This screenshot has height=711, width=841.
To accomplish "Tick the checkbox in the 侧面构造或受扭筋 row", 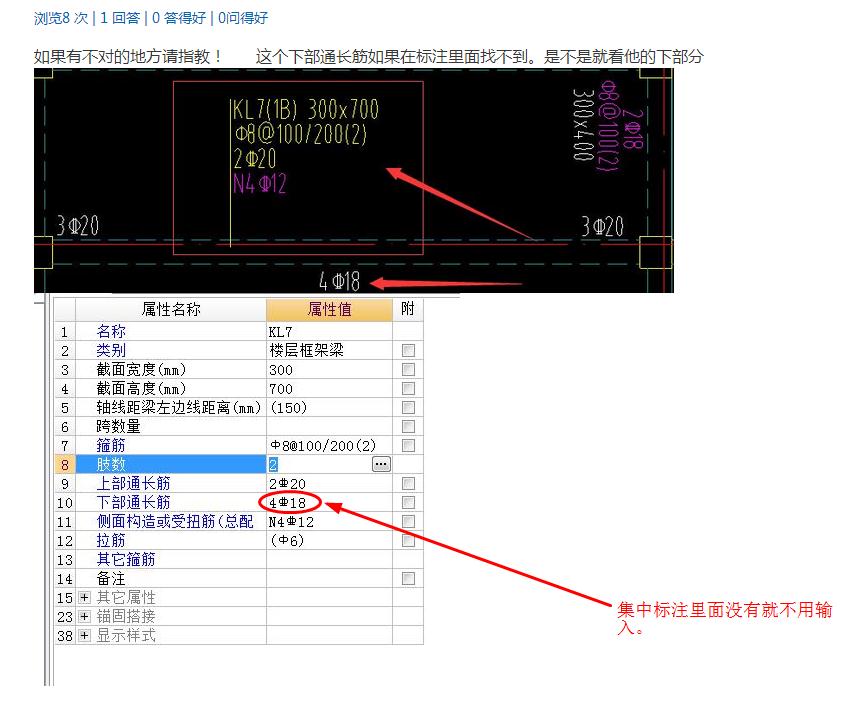I will coord(408,521).
